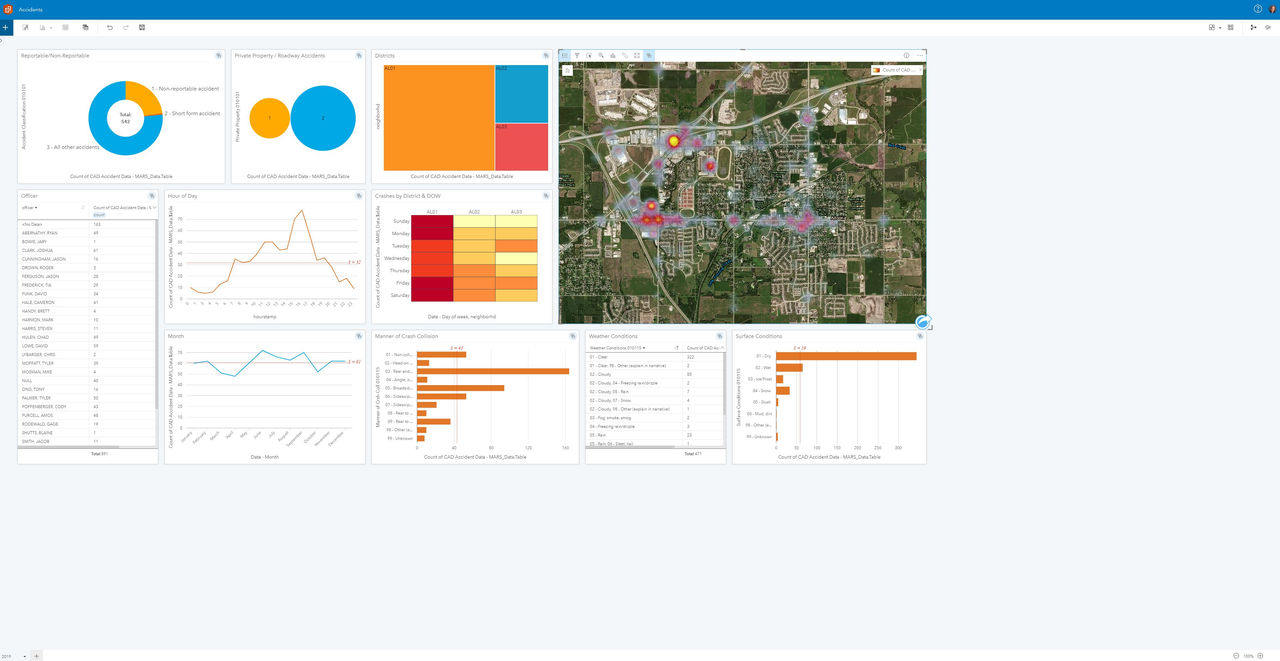The height and width of the screenshot is (661, 1280).
Task: Click the filter icon on the map toolbar
Action: (578, 55)
